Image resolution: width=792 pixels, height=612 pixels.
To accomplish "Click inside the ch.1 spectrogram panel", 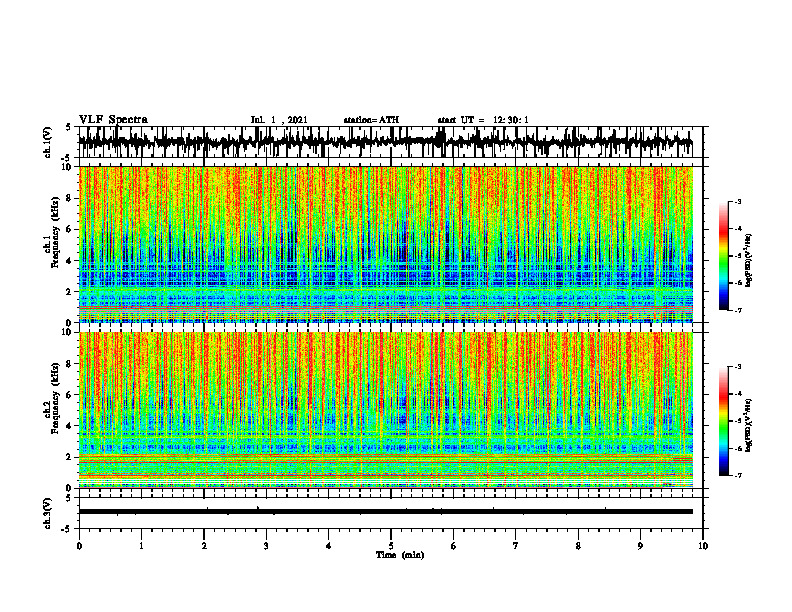I will tap(385, 244).
